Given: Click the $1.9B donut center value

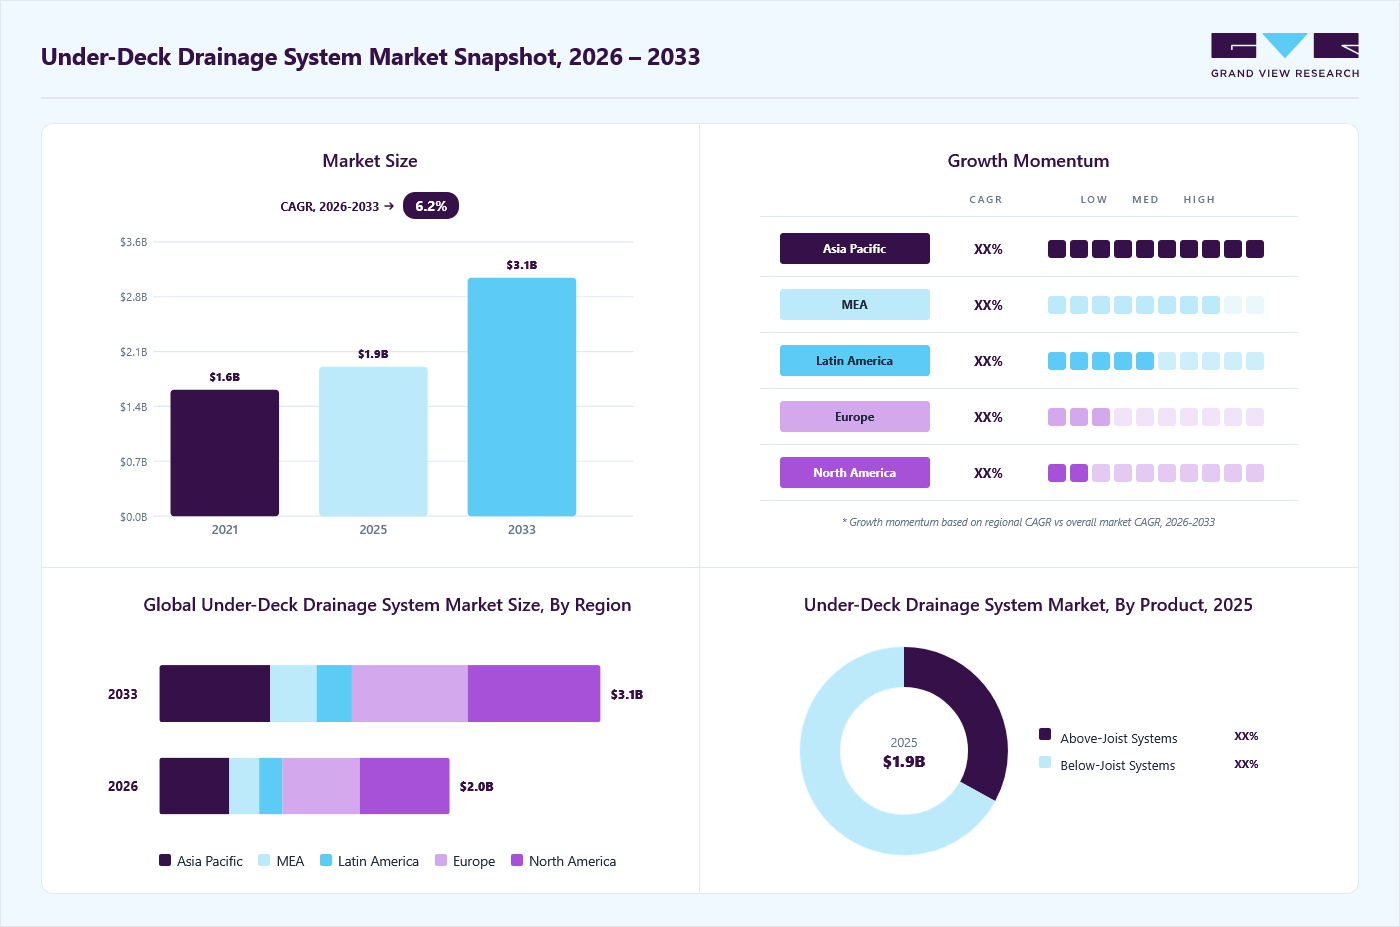Looking at the screenshot, I should point(904,762).
